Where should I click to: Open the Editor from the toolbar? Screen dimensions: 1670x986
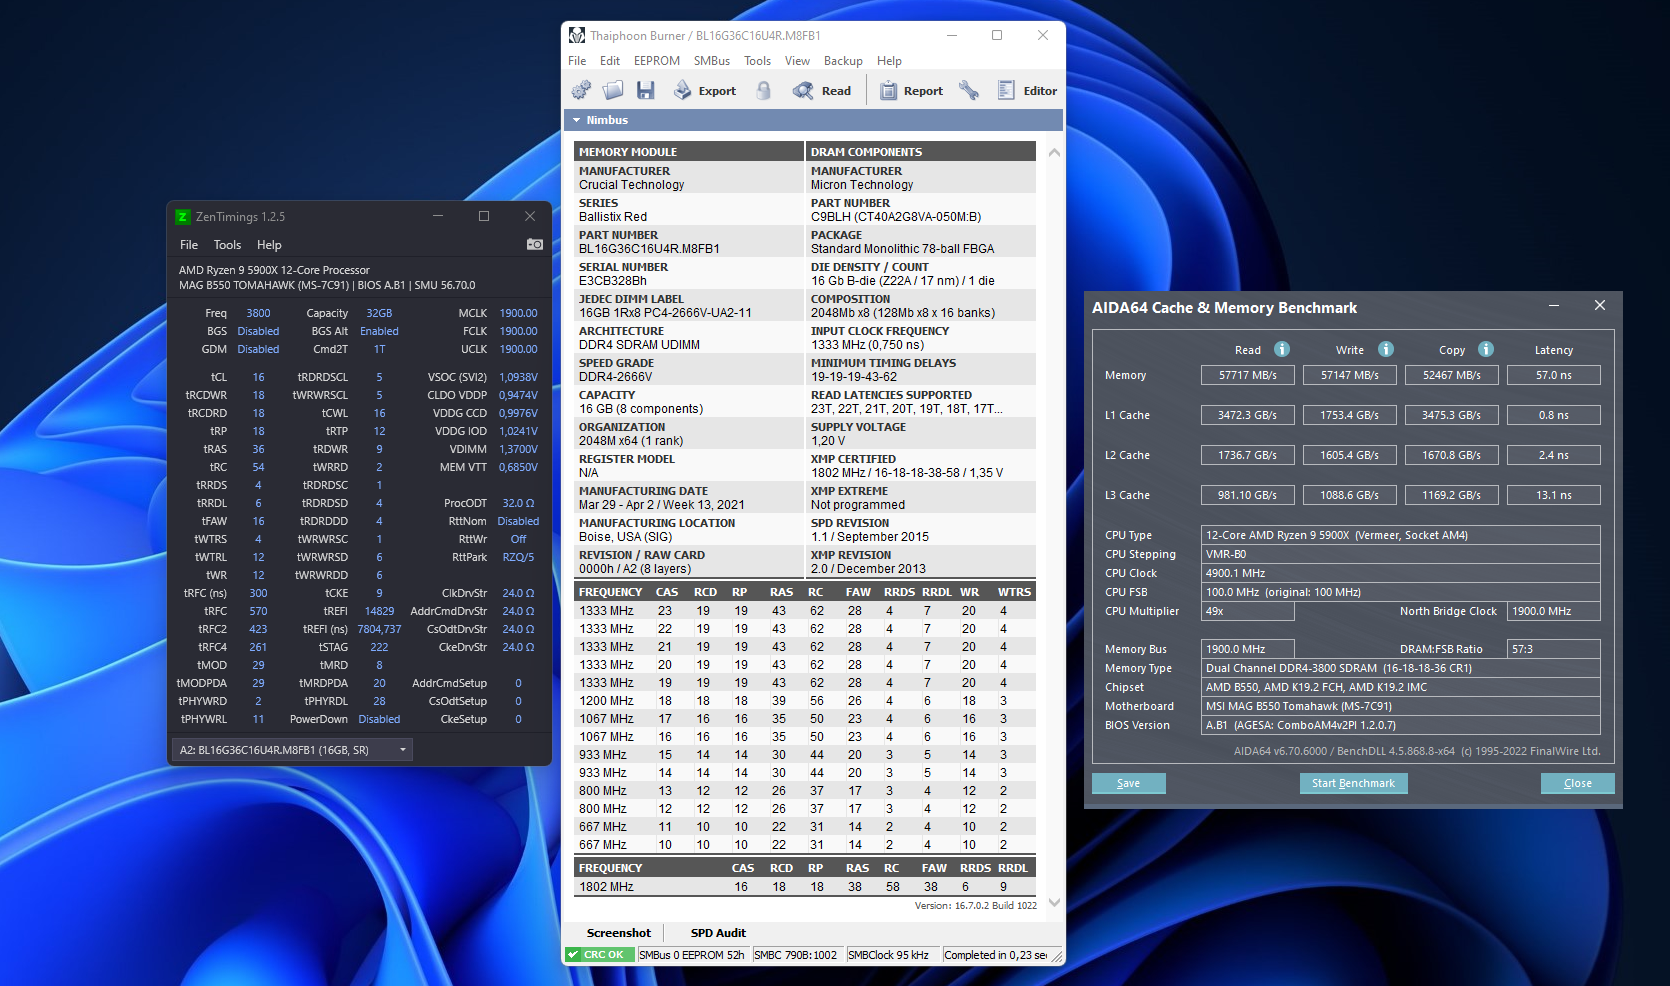[1027, 91]
